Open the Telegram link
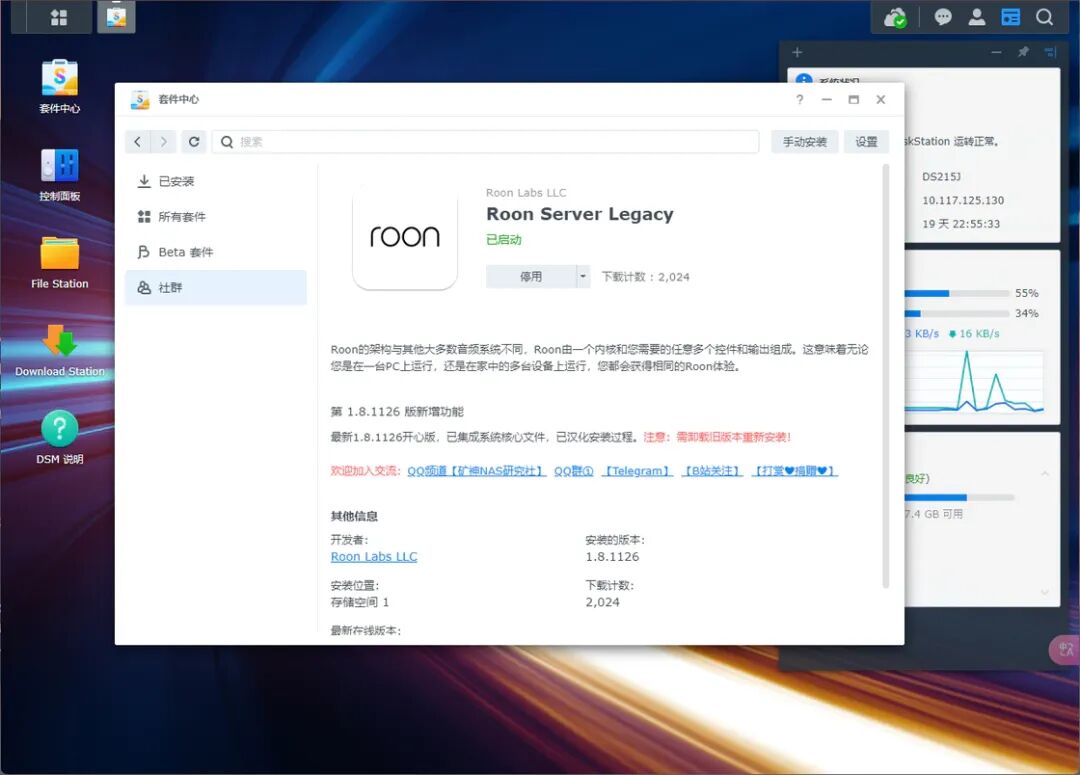 click(638, 471)
